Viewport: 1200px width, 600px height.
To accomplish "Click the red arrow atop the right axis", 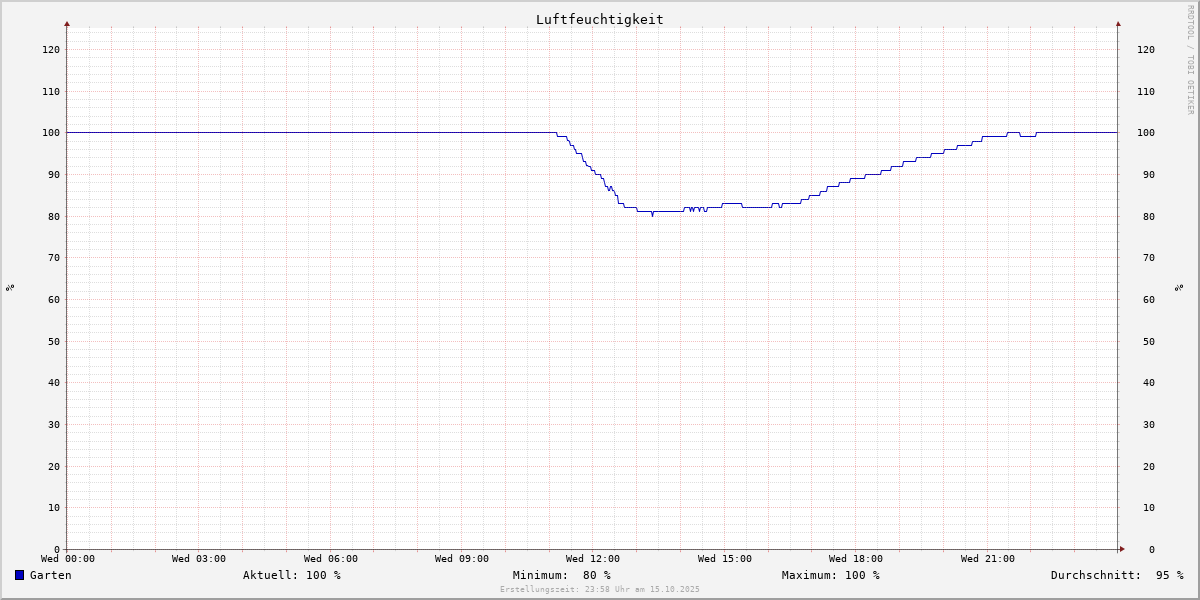I will (1118, 23).
